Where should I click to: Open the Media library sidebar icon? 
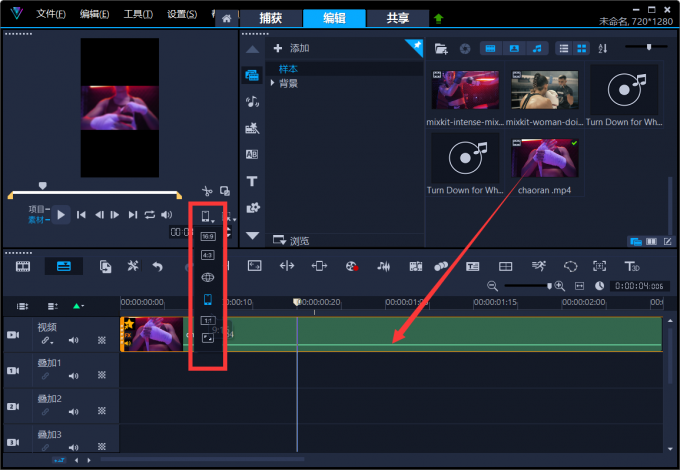click(x=252, y=75)
